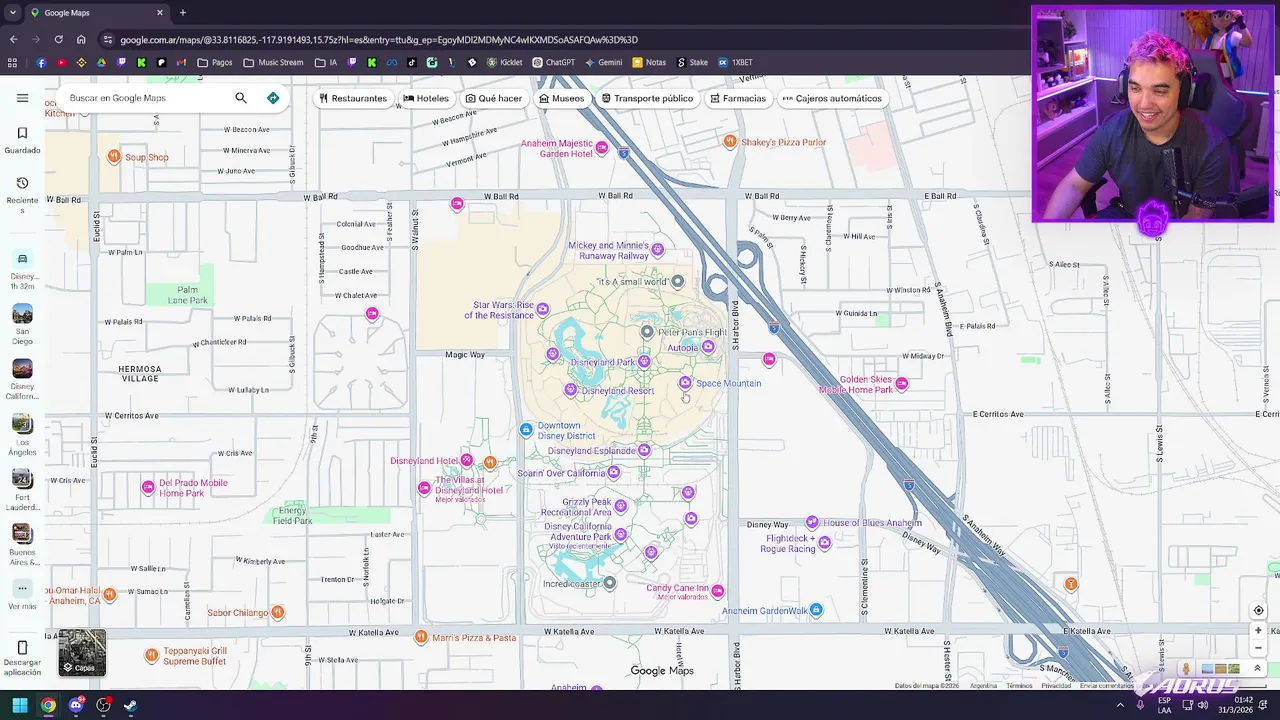Screen dimensions: 1280x720
Task: Click the Autopia map pin
Action: (x=708, y=347)
